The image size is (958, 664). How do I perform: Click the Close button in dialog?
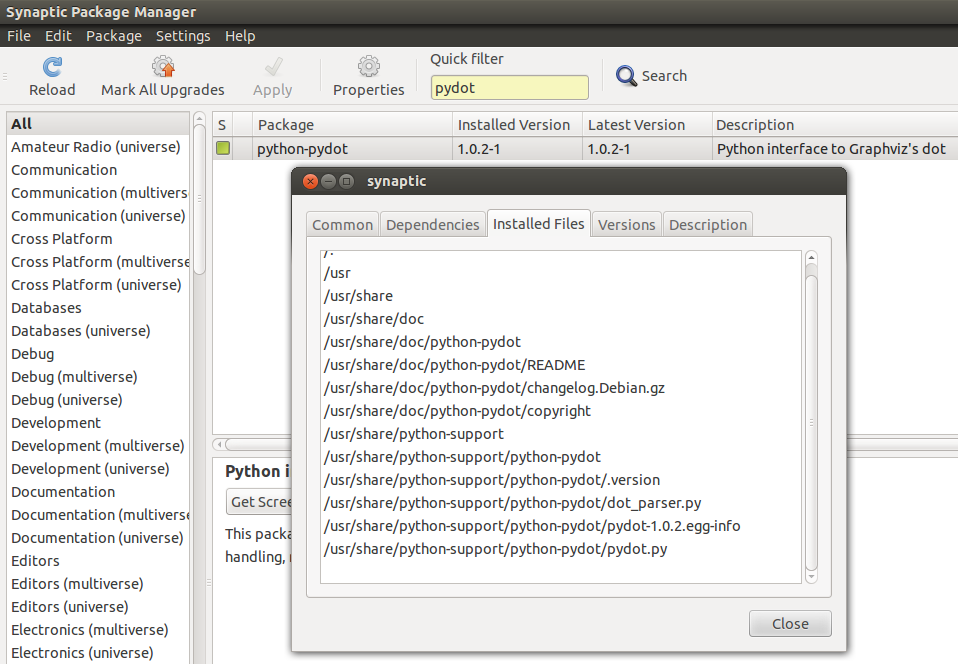790,624
